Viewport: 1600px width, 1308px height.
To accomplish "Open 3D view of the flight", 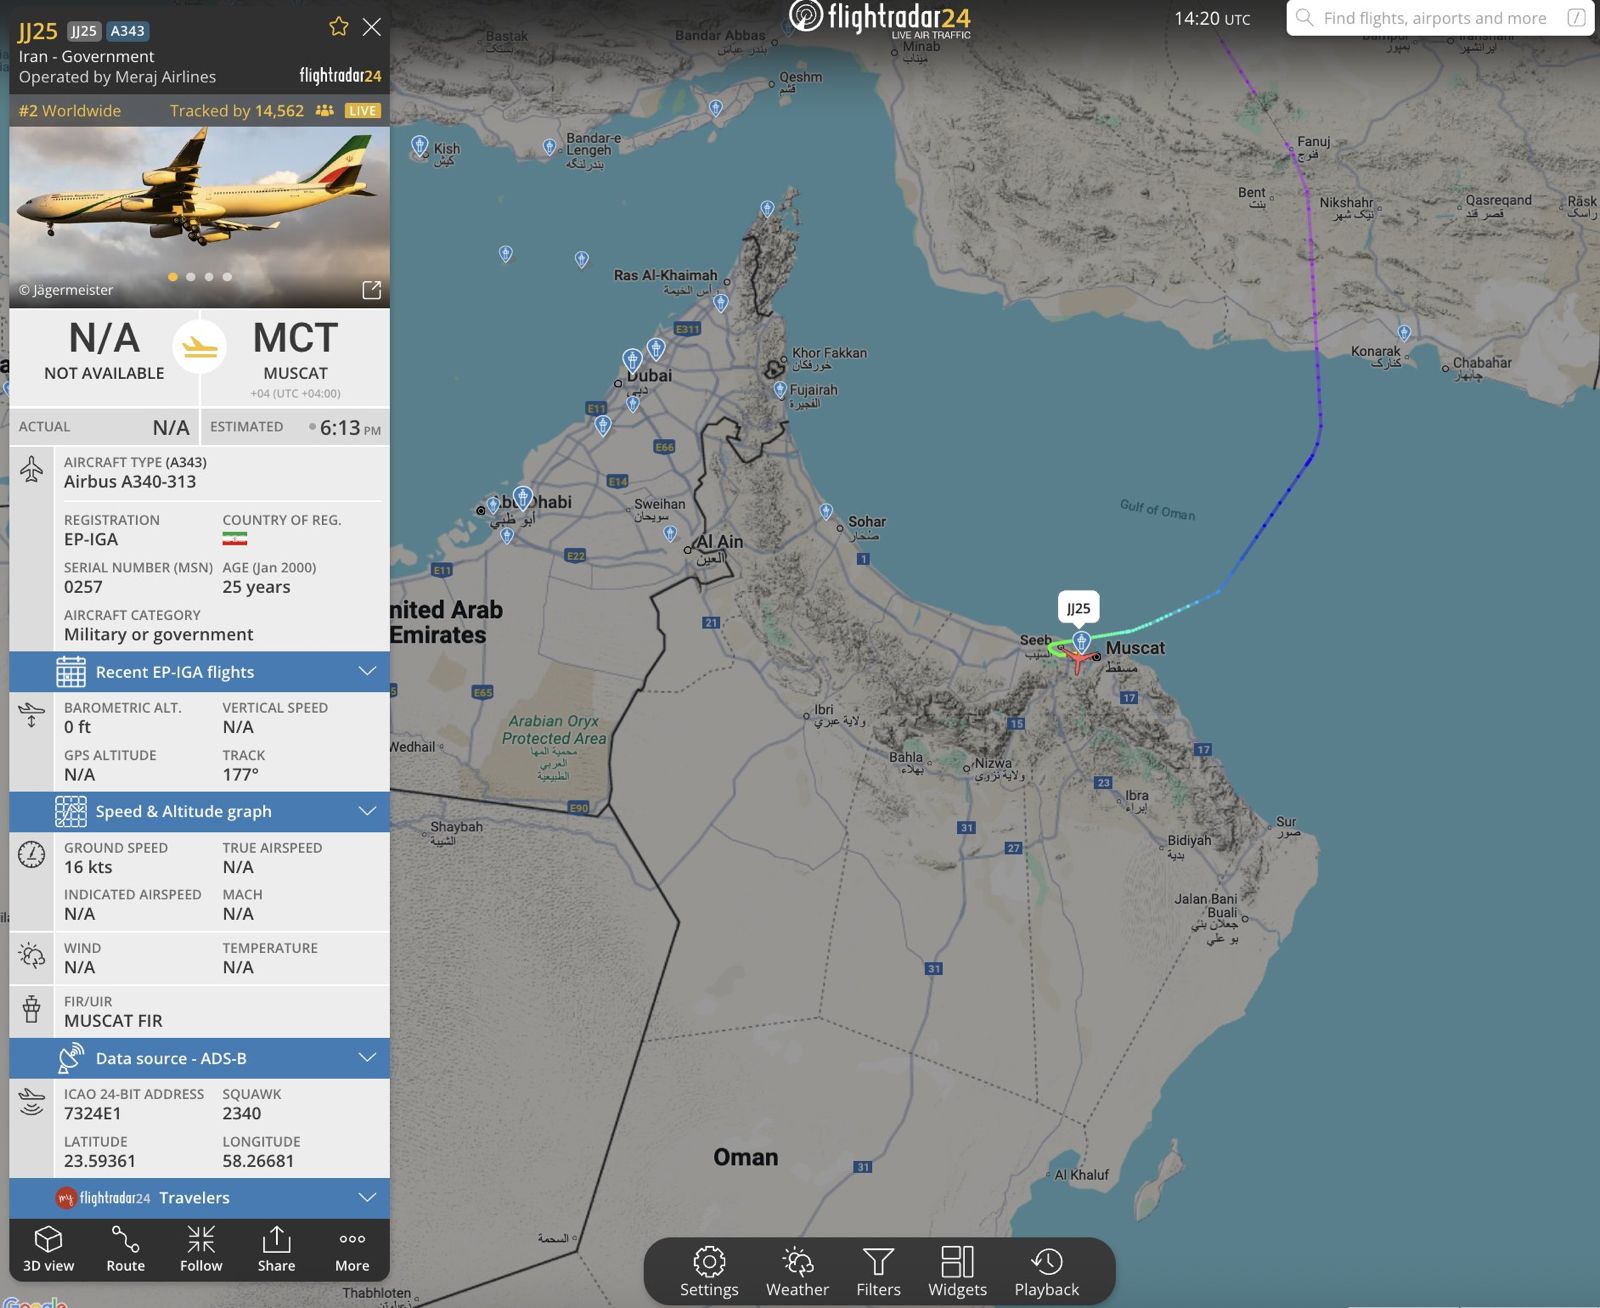I will tap(48, 1249).
